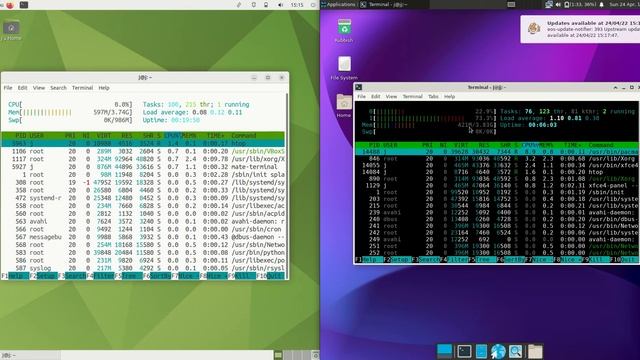Open the Rubbish bin desktop icon
640x360 pixels.
[344, 31]
